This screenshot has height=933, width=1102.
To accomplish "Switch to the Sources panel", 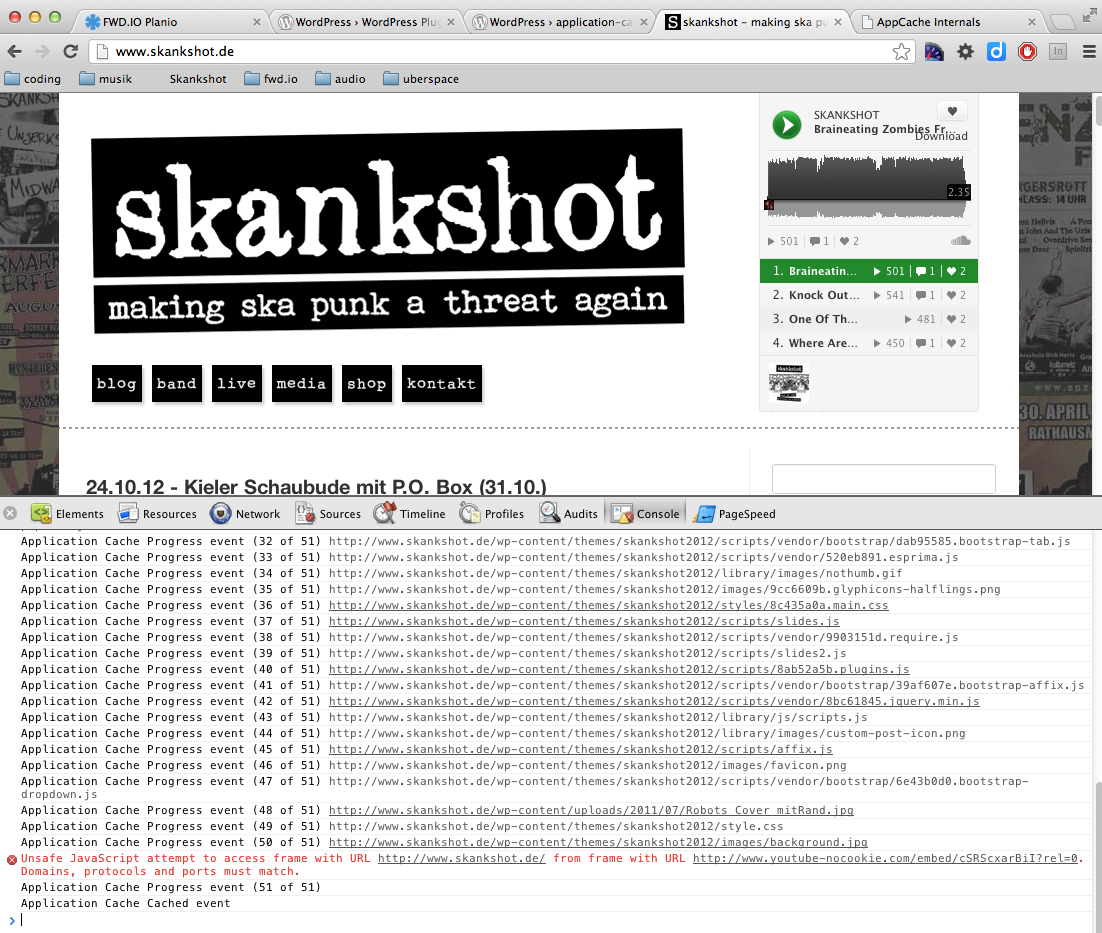I will pyautogui.click(x=328, y=514).
